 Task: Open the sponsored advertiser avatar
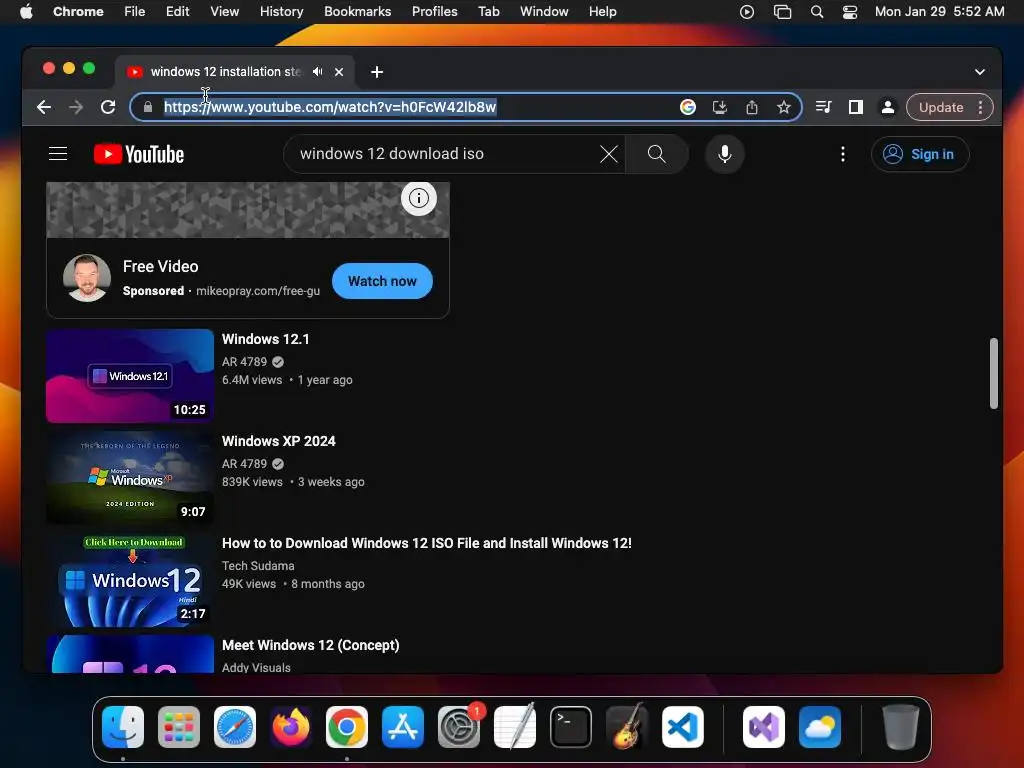pyautogui.click(x=87, y=278)
